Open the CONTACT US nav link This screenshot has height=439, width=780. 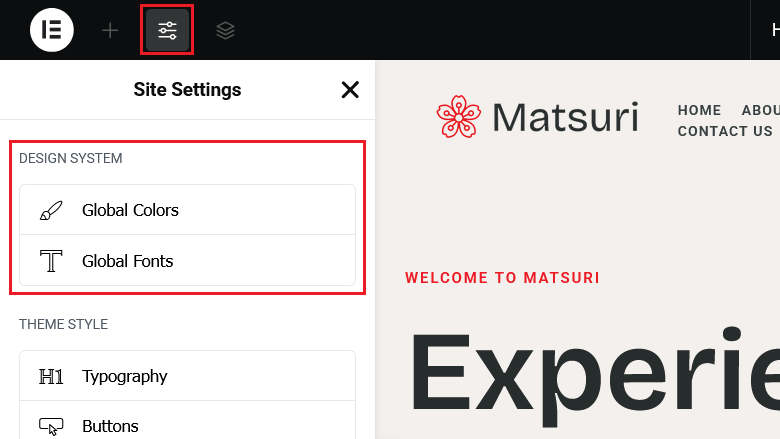(725, 131)
